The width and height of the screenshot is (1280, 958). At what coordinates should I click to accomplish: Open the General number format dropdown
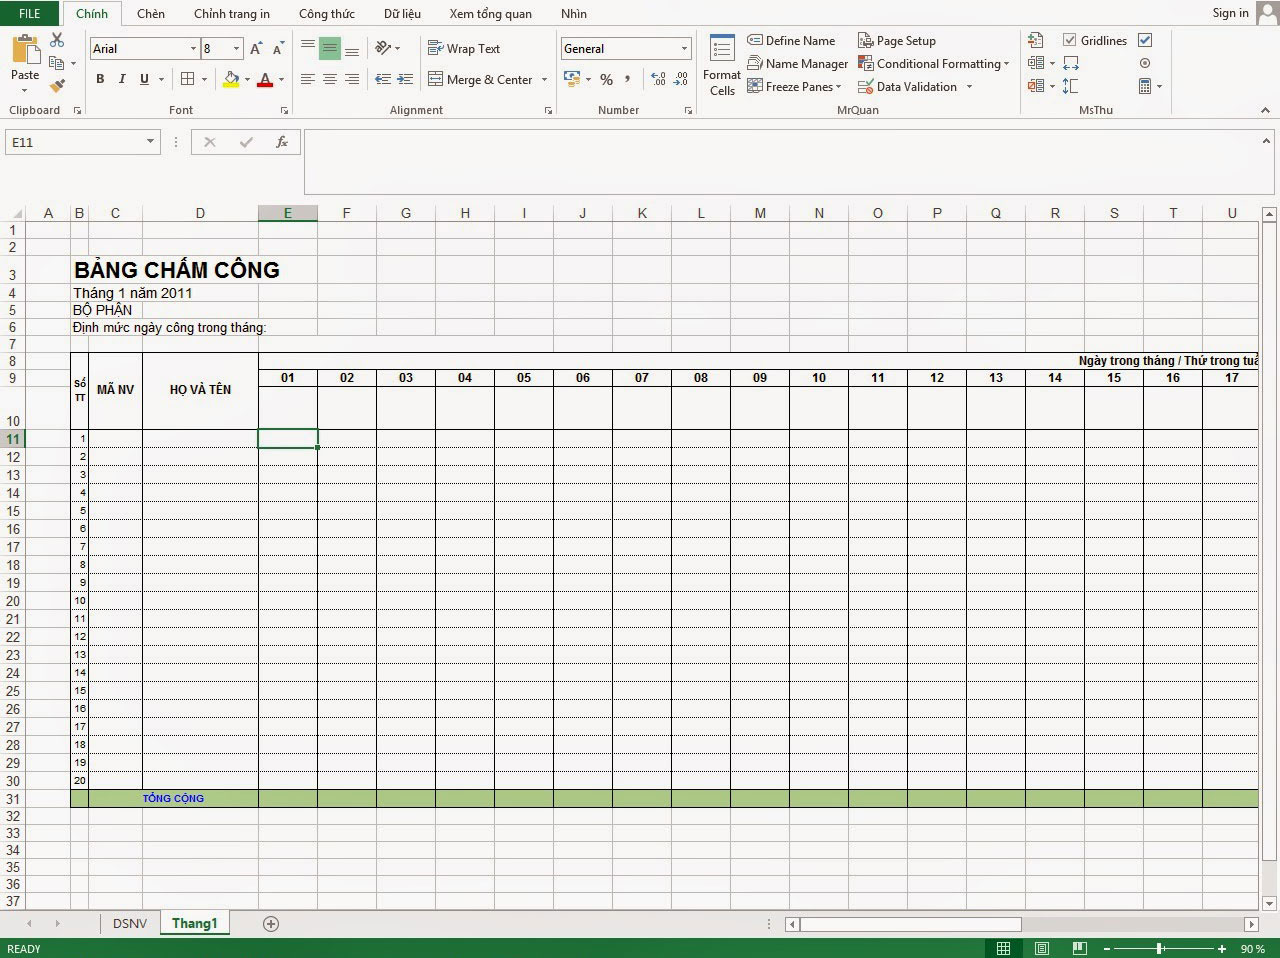coord(683,48)
